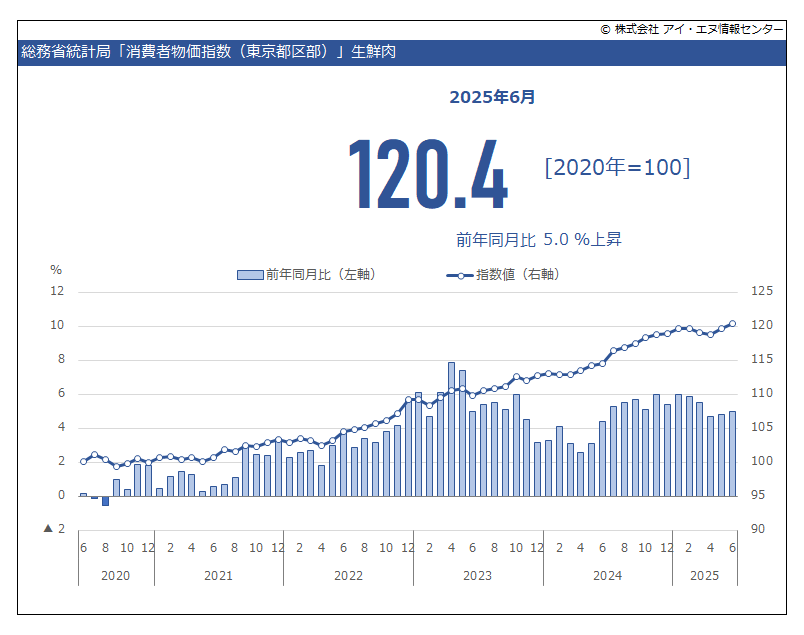Click the base year note '[2020年=100]'
The width and height of the screenshot is (804, 635).
(x=617, y=167)
